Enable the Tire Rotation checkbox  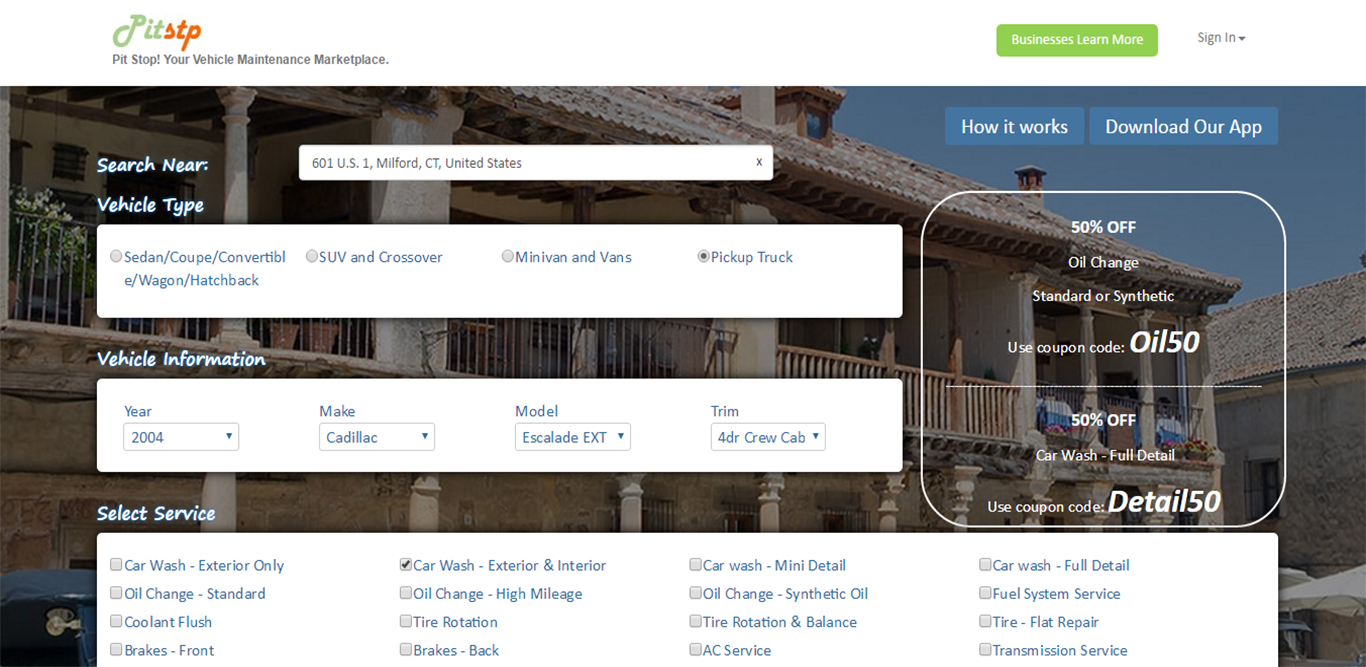(x=406, y=621)
